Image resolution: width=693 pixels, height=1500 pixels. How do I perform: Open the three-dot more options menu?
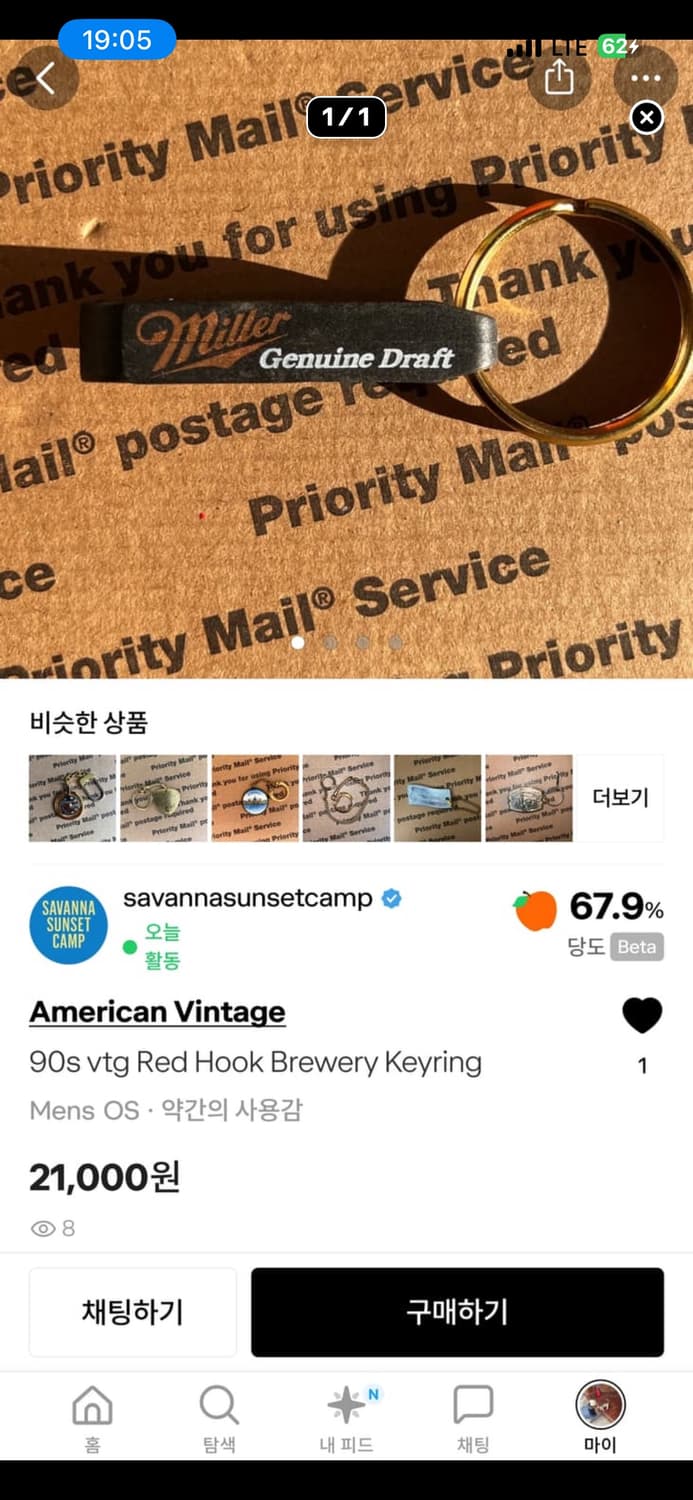pyautogui.click(x=646, y=78)
